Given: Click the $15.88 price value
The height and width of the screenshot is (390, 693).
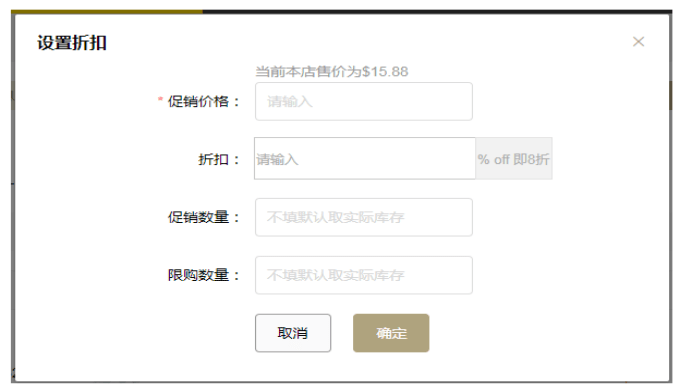Looking at the screenshot, I should pos(385,72).
